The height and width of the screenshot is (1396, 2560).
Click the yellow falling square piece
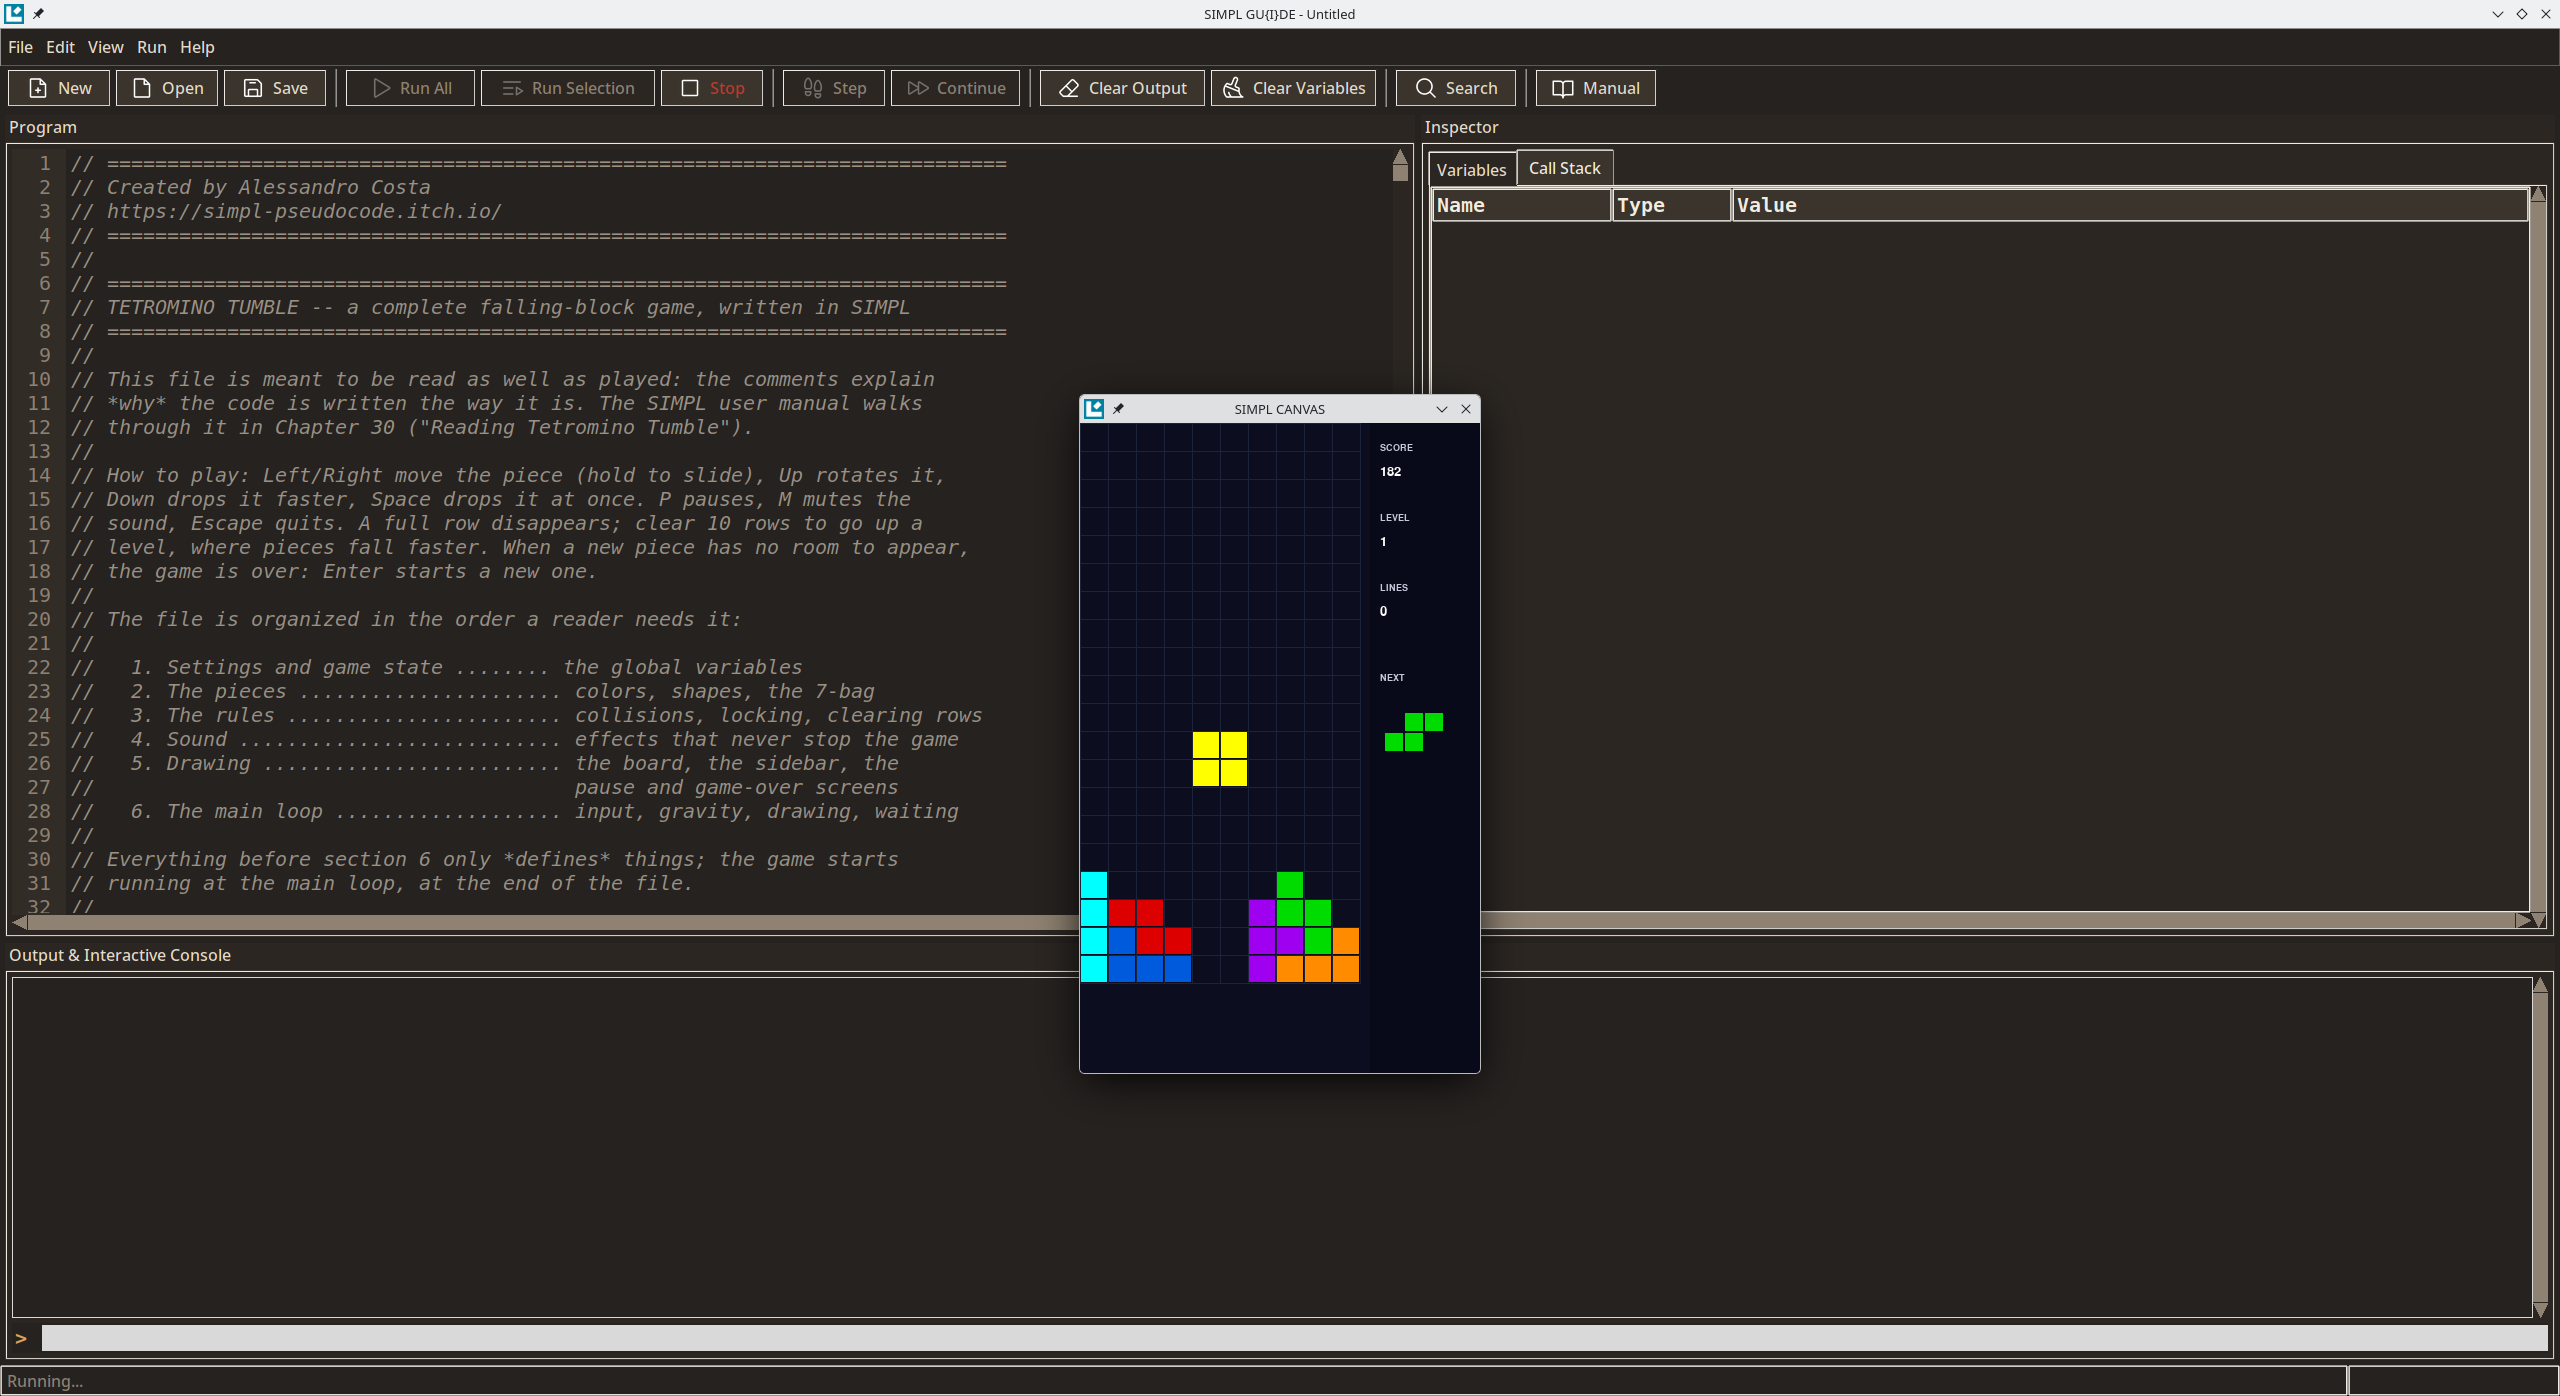(1220, 759)
